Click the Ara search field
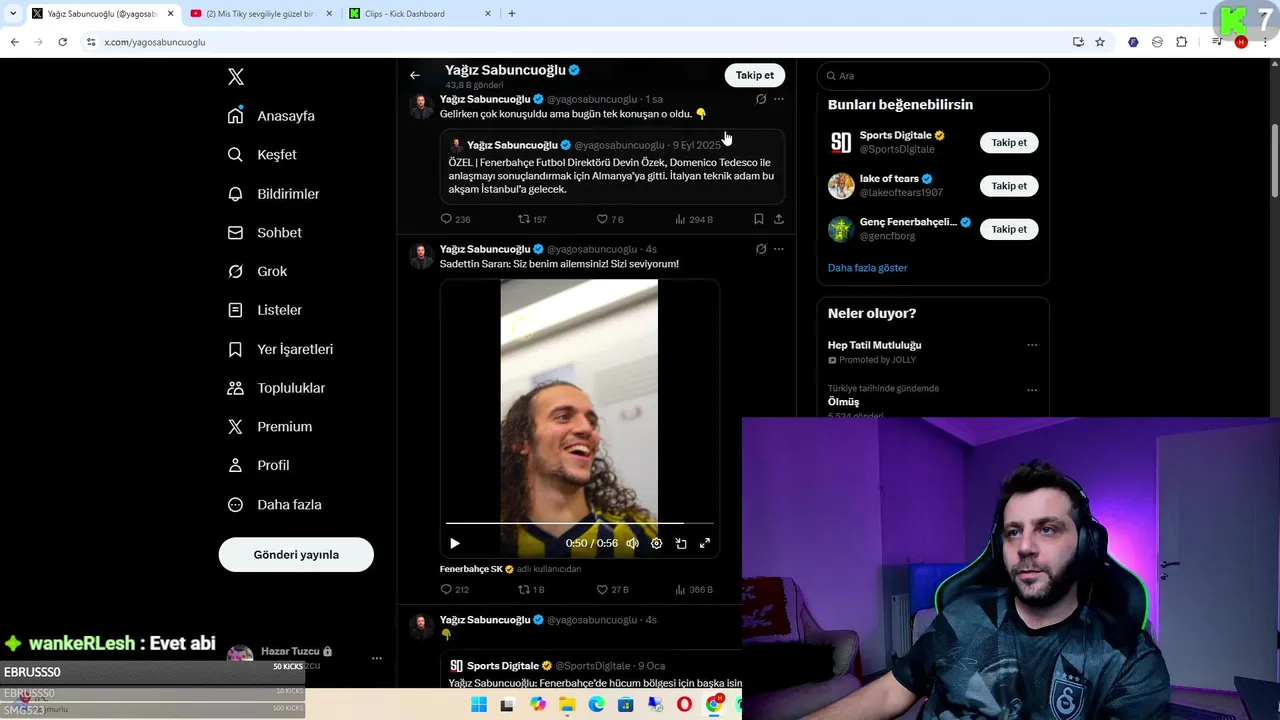The height and width of the screenshot is (720, 1280). [933, 76]
